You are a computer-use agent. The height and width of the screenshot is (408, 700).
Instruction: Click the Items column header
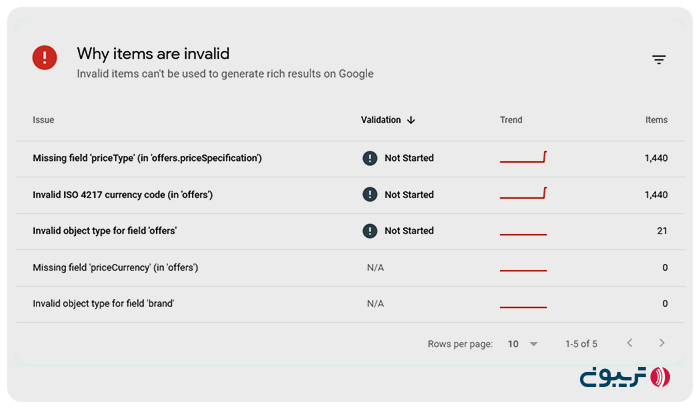656,120
